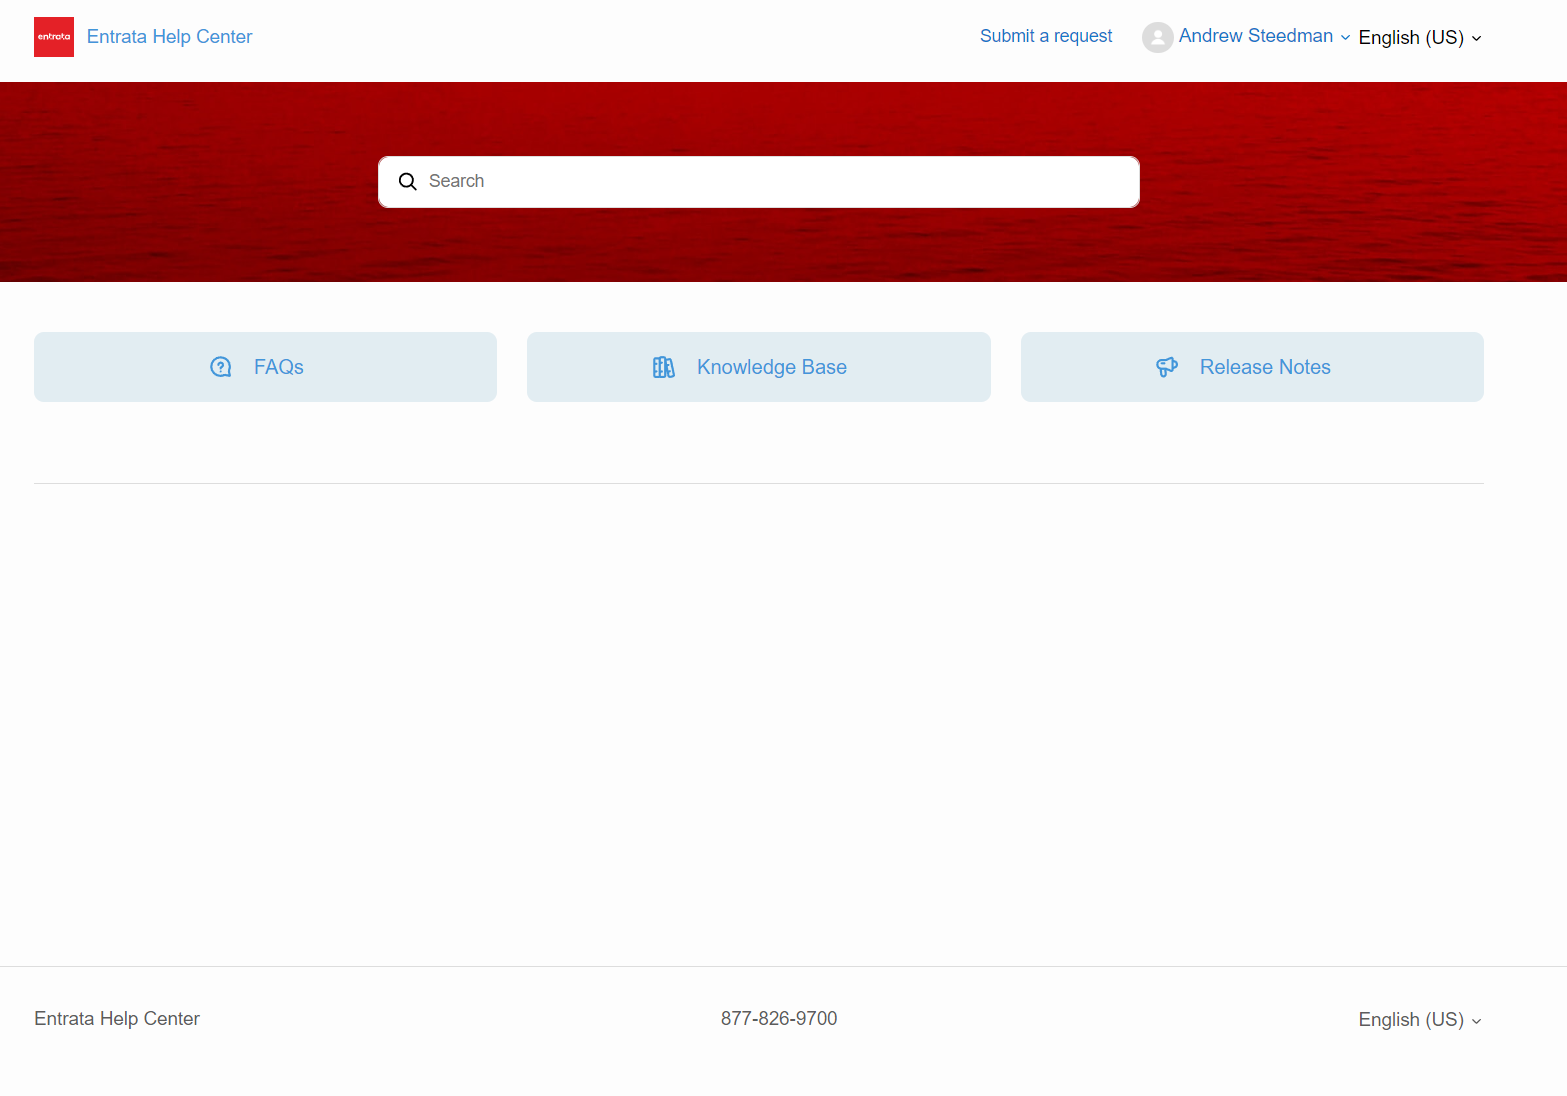Viewport: 1567px width, 1096px height.
Task: Focus the Search input field
Action: (759, 182)
